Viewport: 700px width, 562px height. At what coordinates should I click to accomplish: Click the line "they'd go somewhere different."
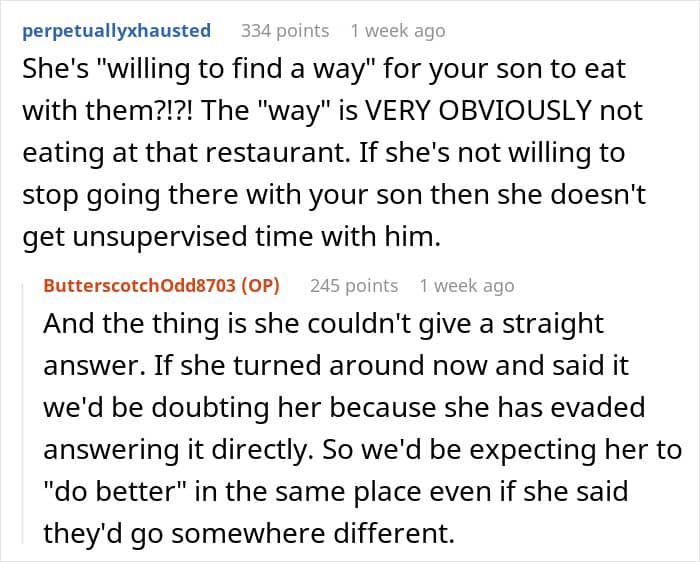[249, 533]
